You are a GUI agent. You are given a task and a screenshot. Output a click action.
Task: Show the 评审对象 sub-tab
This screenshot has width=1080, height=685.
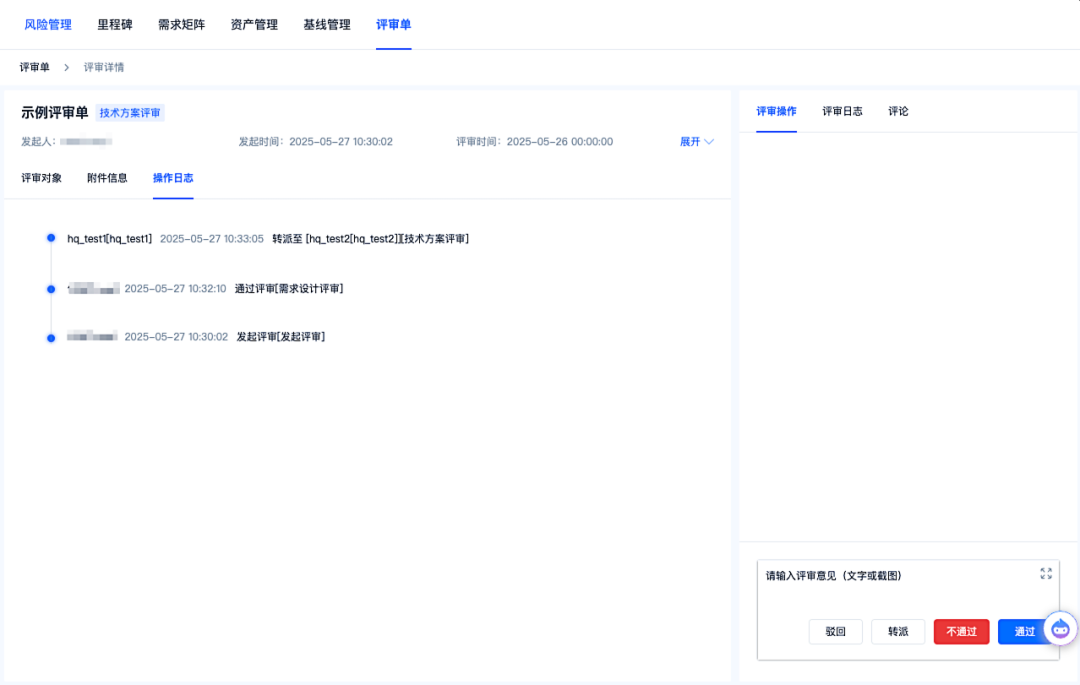click(41, 178)
